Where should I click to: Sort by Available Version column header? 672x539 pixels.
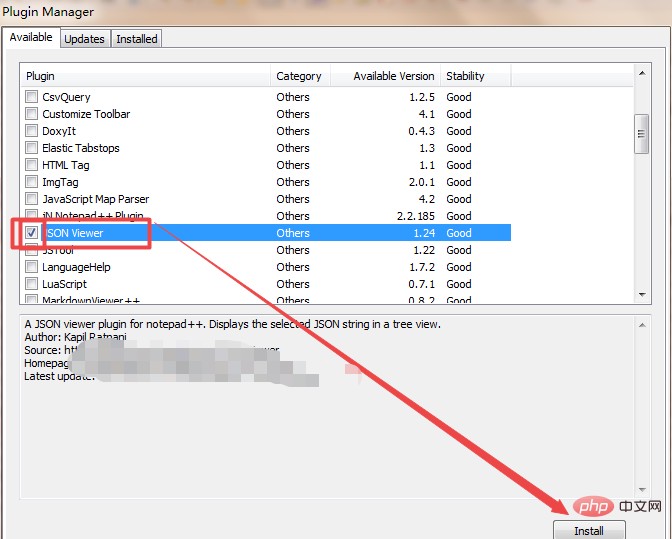tap(394, 76)
